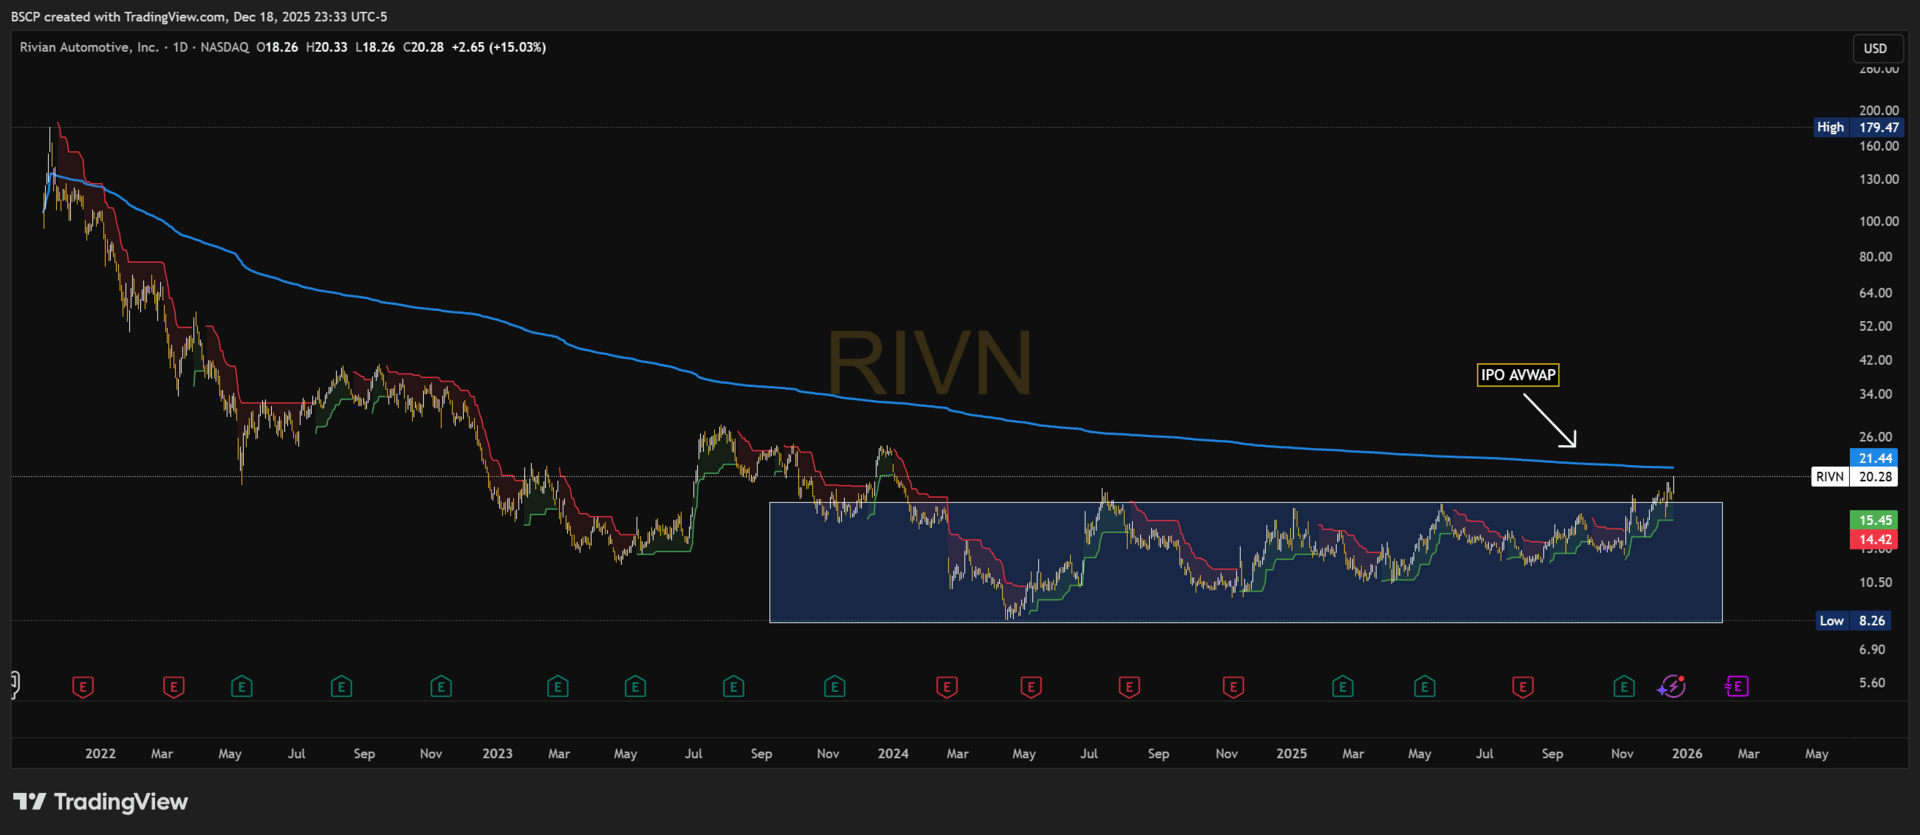Image resolution: width=1920 pixels, height=835 pixels.
Task: Show the August 2024 earnings marker
Action: click(1129, 687)
